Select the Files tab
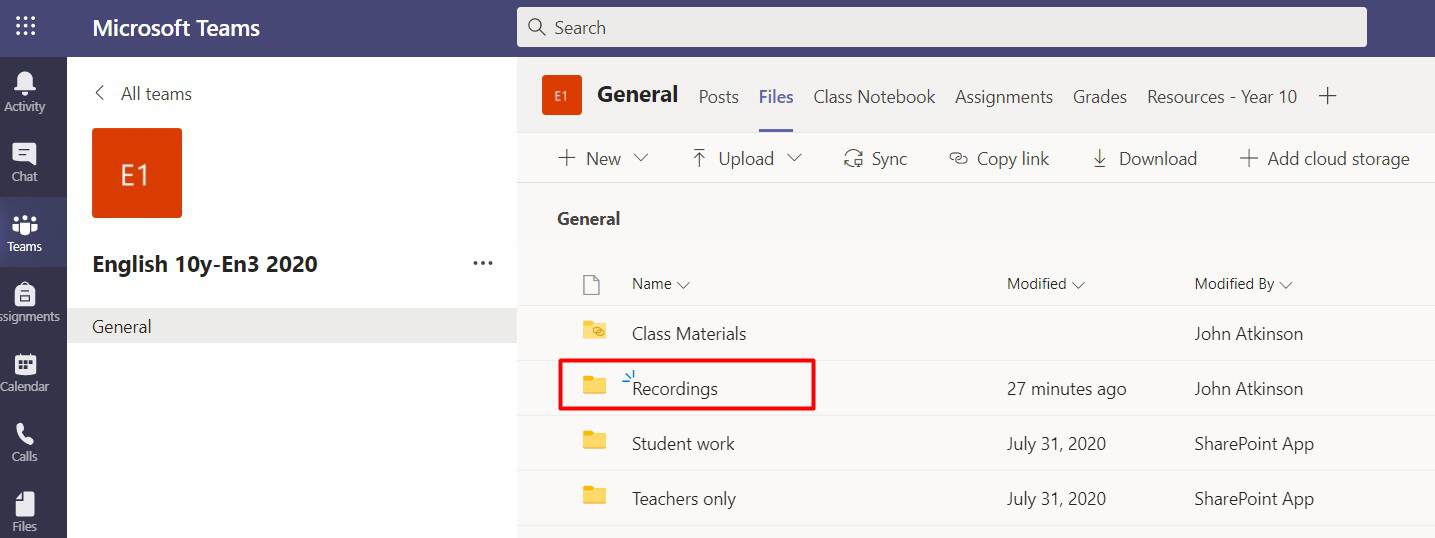 click(776, 97)
